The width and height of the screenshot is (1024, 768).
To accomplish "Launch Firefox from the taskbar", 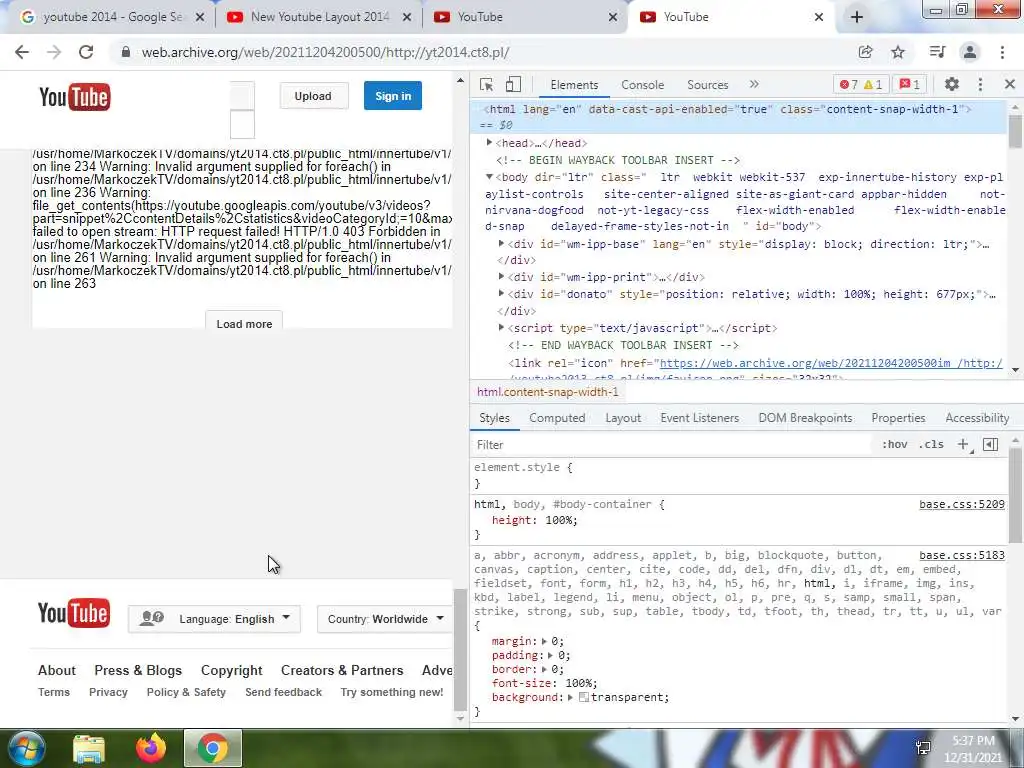I will tap(151, 748).
